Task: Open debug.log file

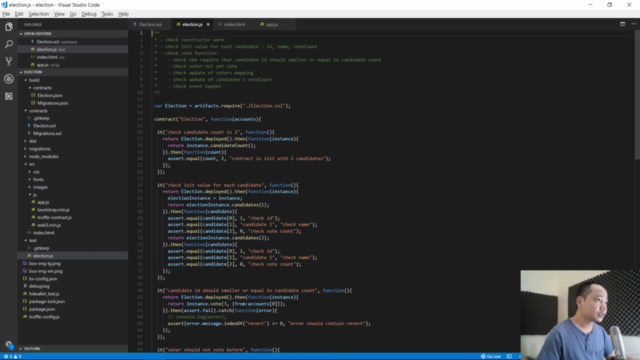Action: click(73, 286)
